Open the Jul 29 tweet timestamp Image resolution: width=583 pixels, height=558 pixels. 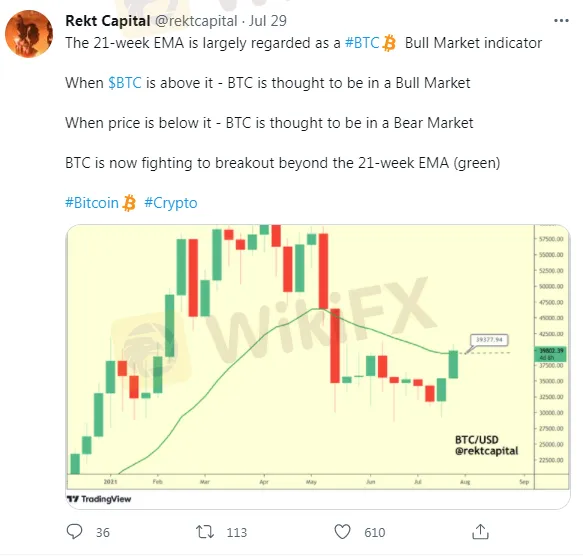(x=268, y=21)
